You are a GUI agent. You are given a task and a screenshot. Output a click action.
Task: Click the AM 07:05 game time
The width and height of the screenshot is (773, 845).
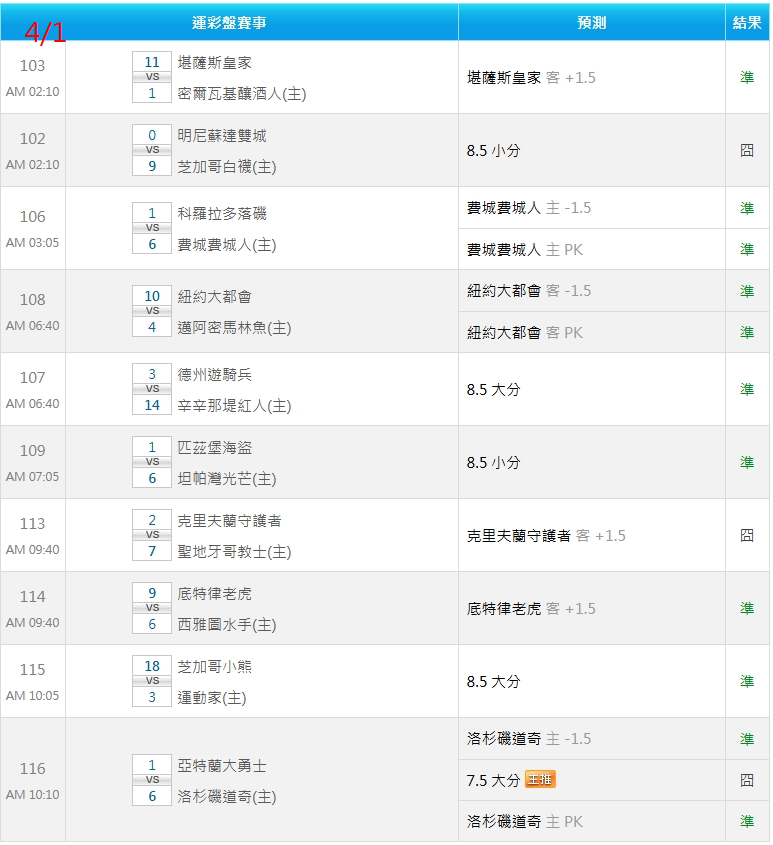pyautogui.click(x=32, y=477)
